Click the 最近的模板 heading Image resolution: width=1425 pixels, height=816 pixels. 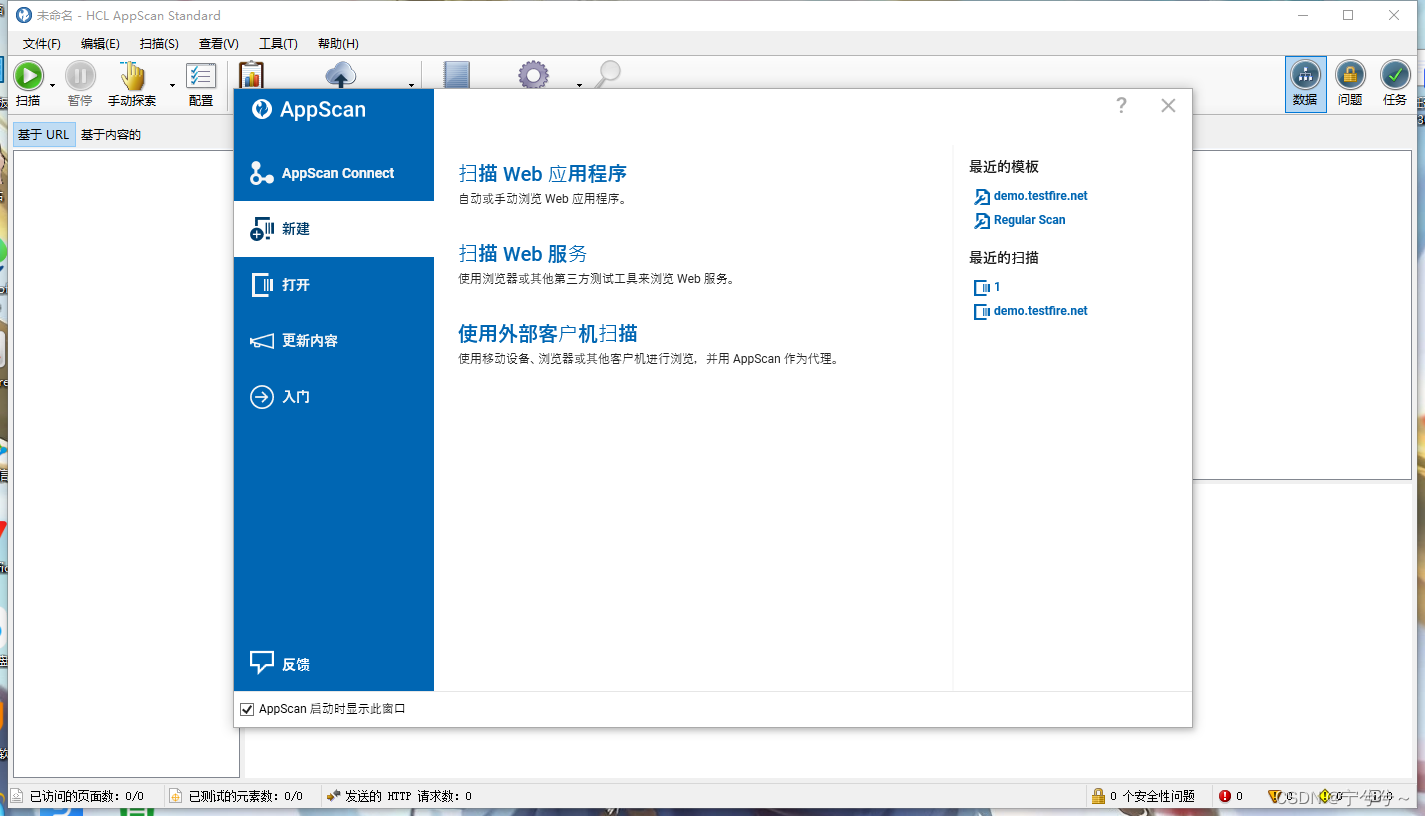[x=1004, y=167]
